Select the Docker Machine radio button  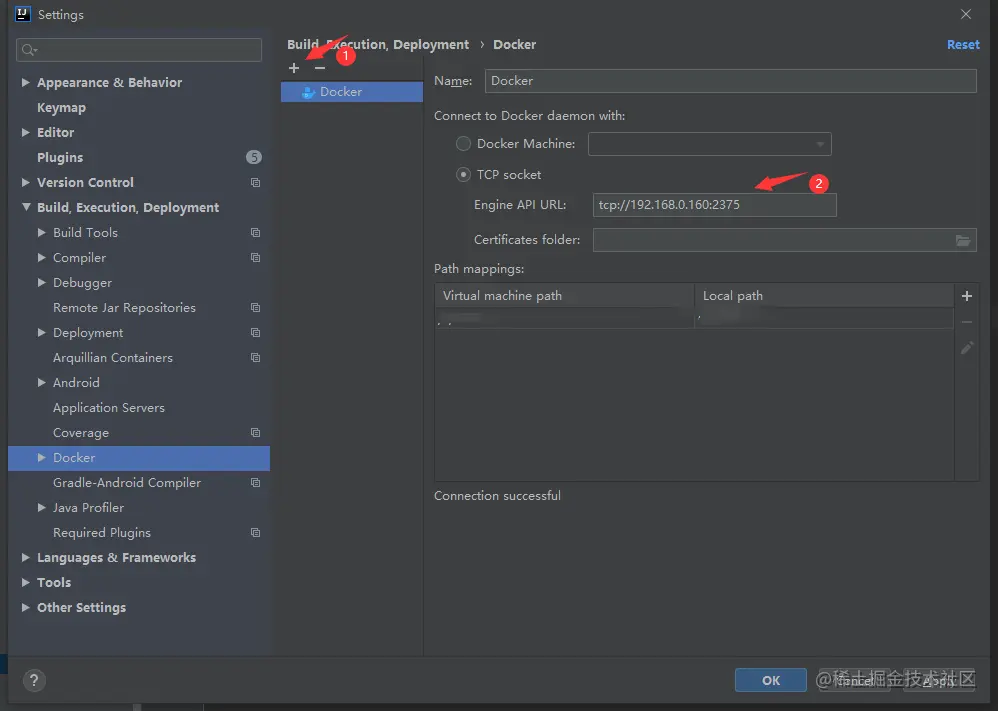(x=463, y=144)
